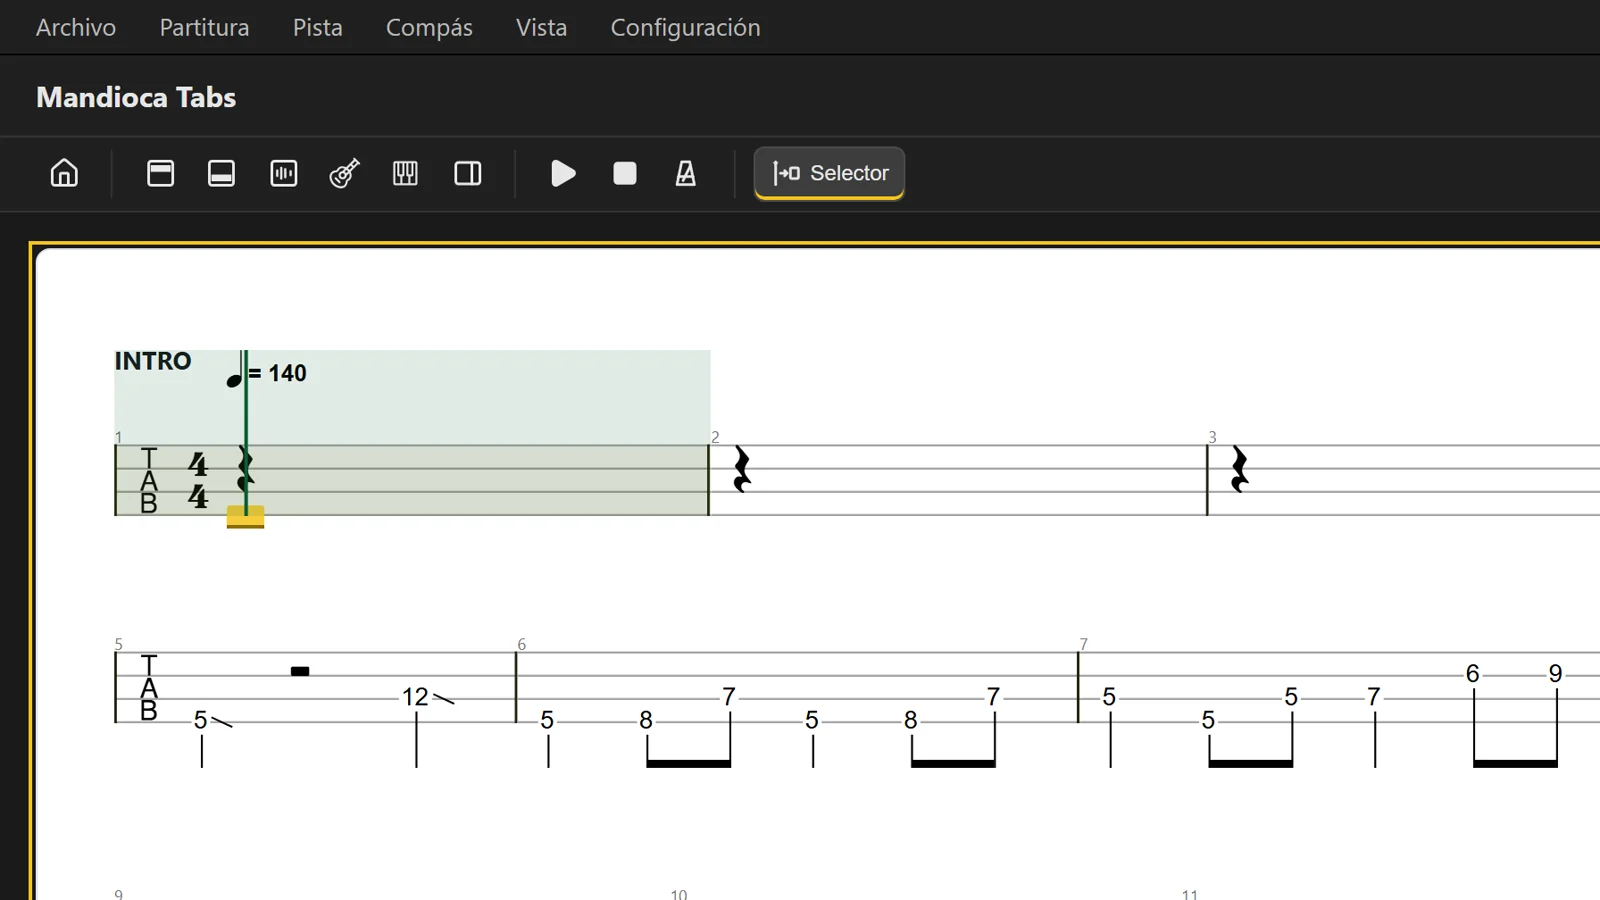This screenshot has width=1600, height=900.
Task: Open the audio waveform panel icon
Action: tap(284, 173)
